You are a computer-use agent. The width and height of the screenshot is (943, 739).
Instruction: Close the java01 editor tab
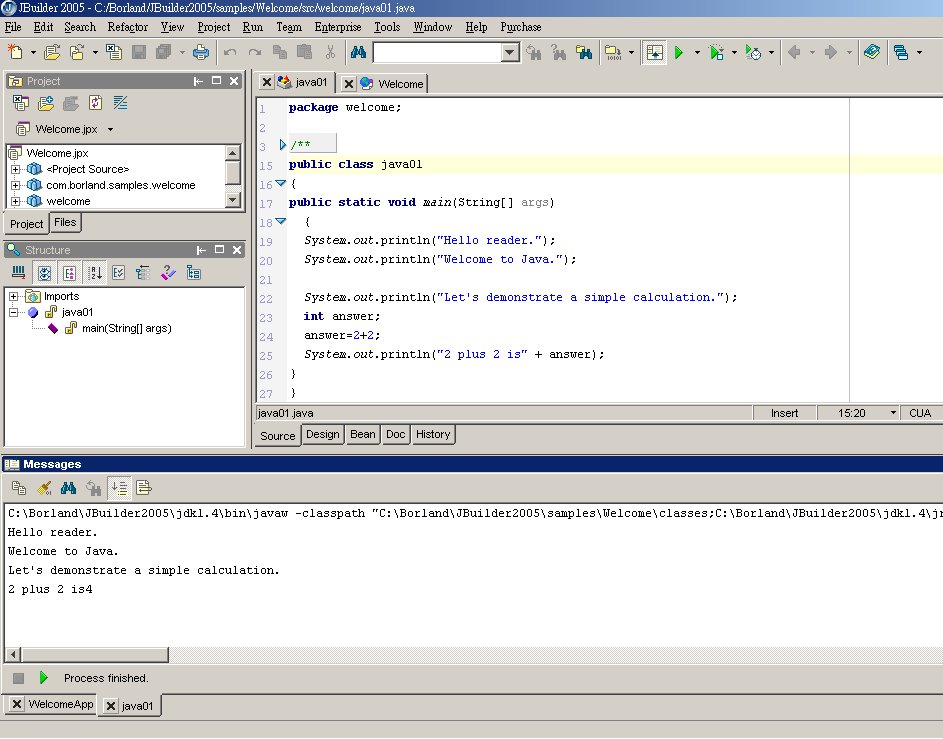[267, 82]
